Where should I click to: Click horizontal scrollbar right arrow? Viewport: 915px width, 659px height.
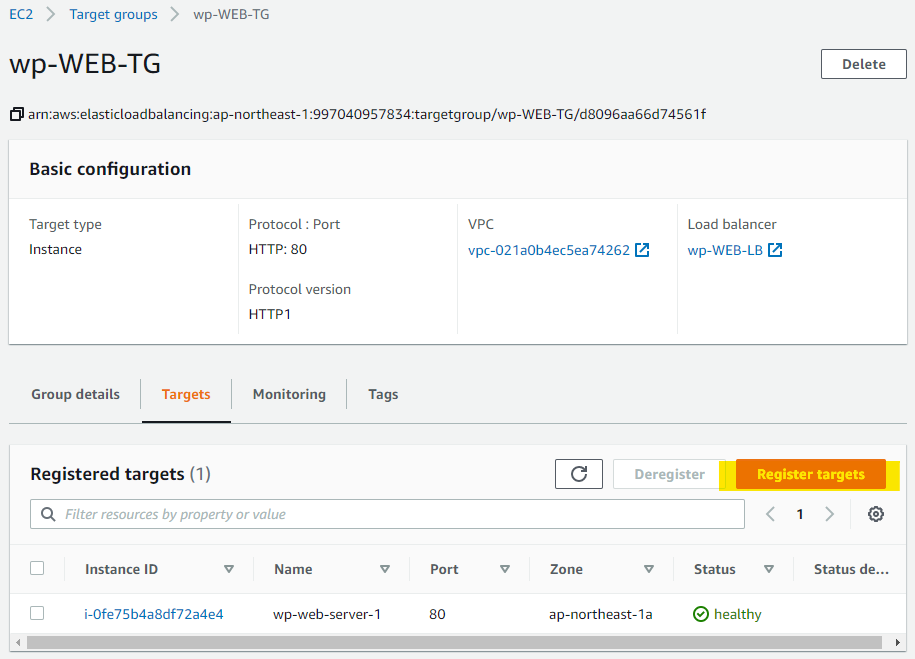click(897, 643)
